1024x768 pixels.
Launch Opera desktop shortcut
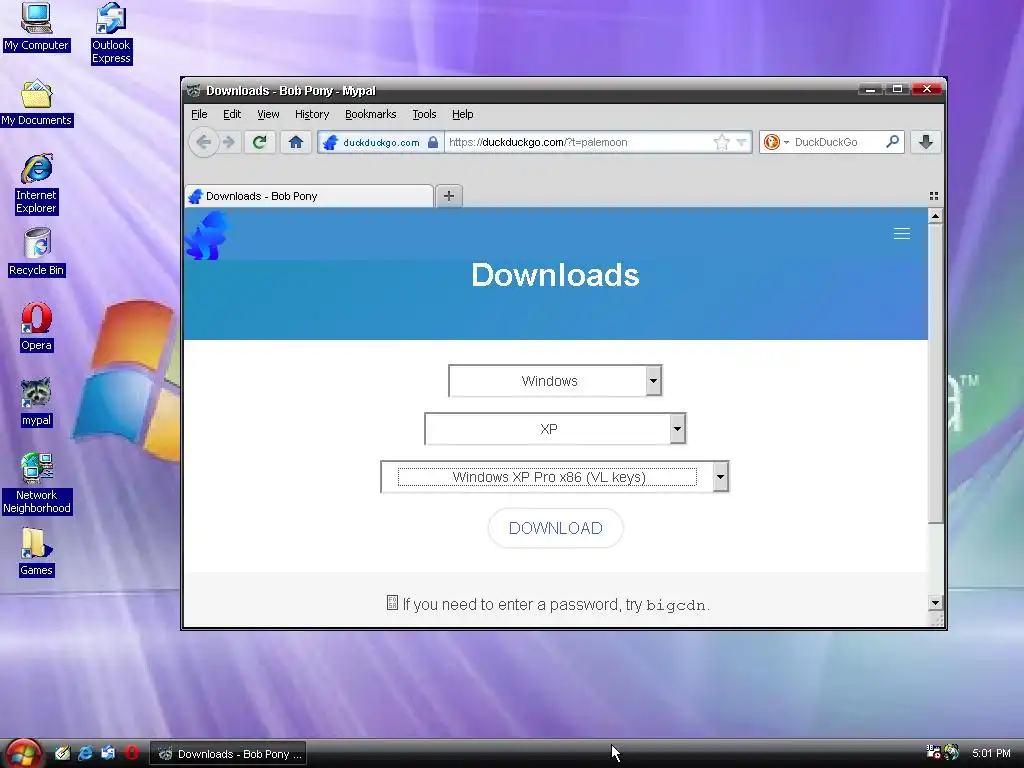pos(37,327)
